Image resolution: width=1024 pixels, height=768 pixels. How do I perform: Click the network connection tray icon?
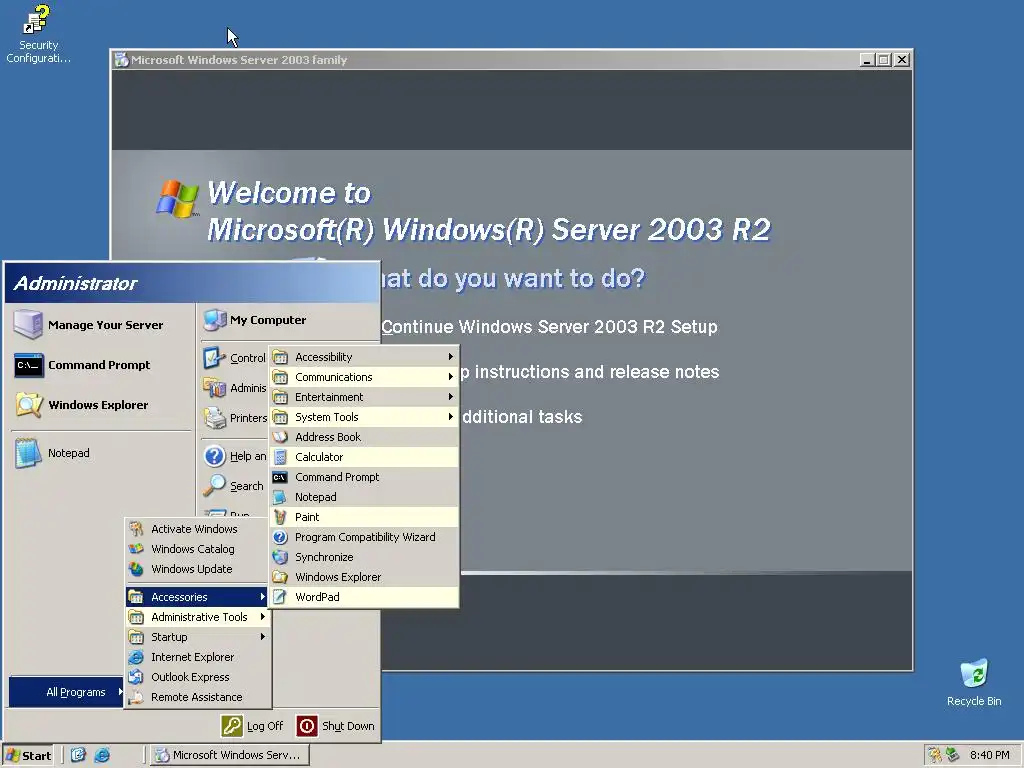pyautogui.click(x=953, y=755)
